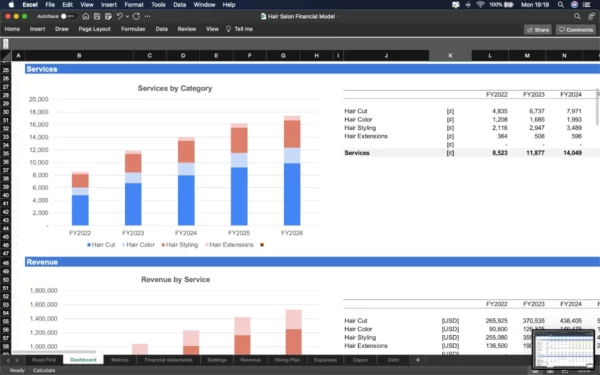This screenshot has width=600, height=375.
Task: Click the Redo icon
Action: 136,16
